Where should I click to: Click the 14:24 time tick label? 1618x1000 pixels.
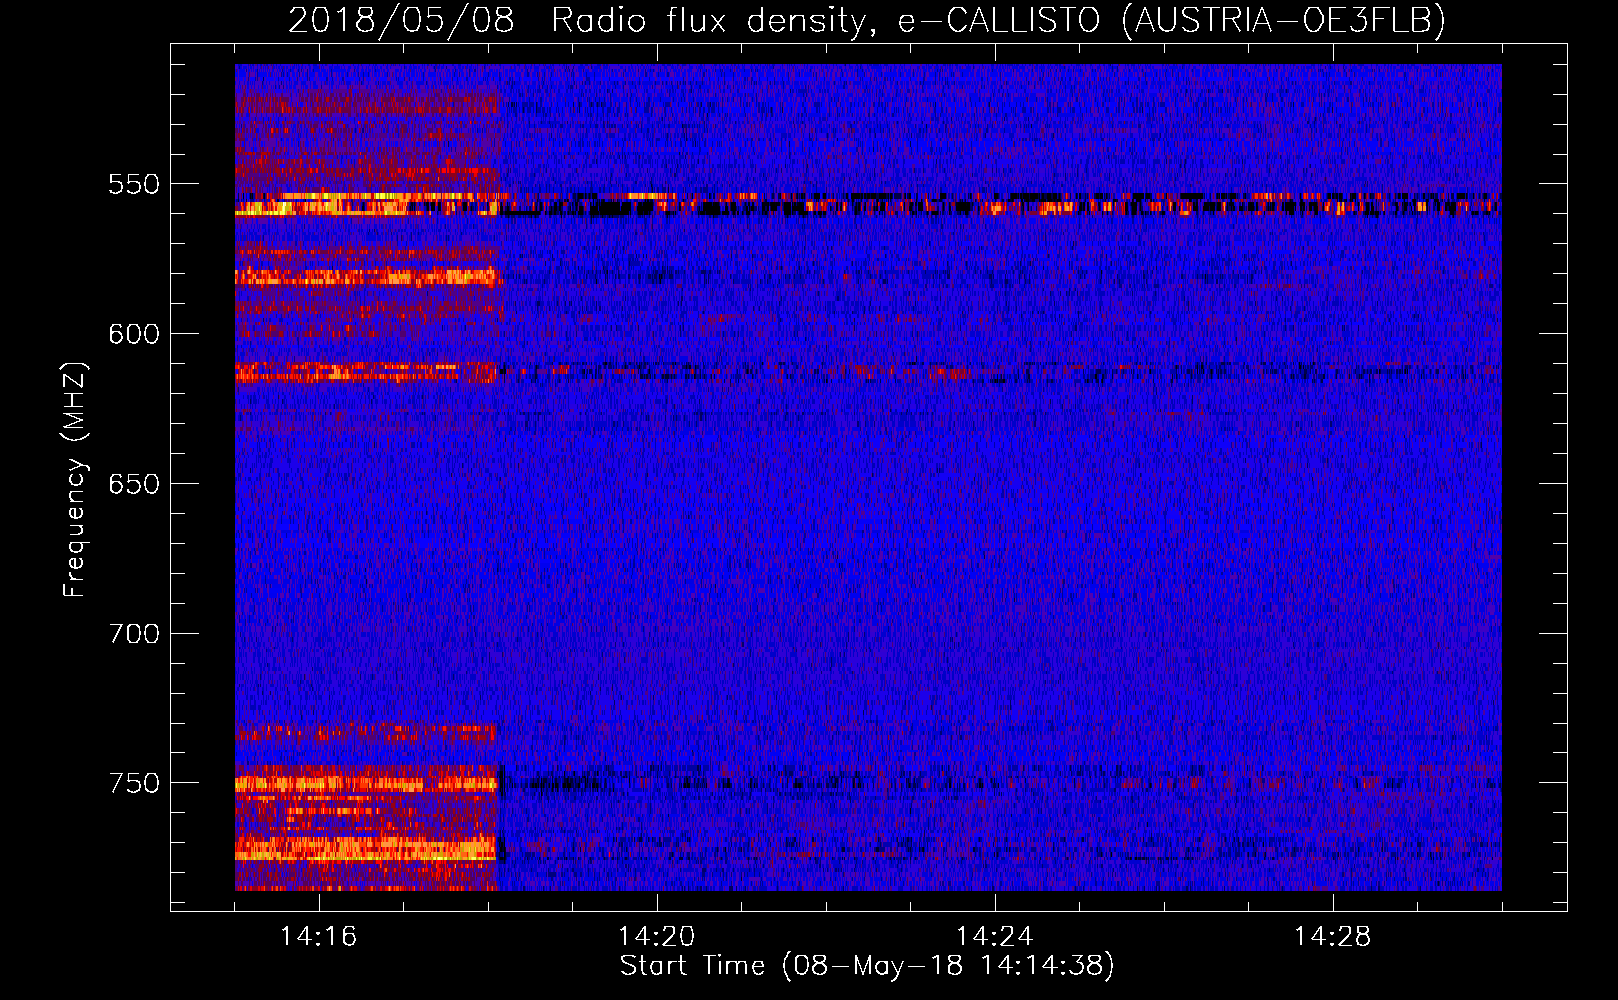pos(995,937)
